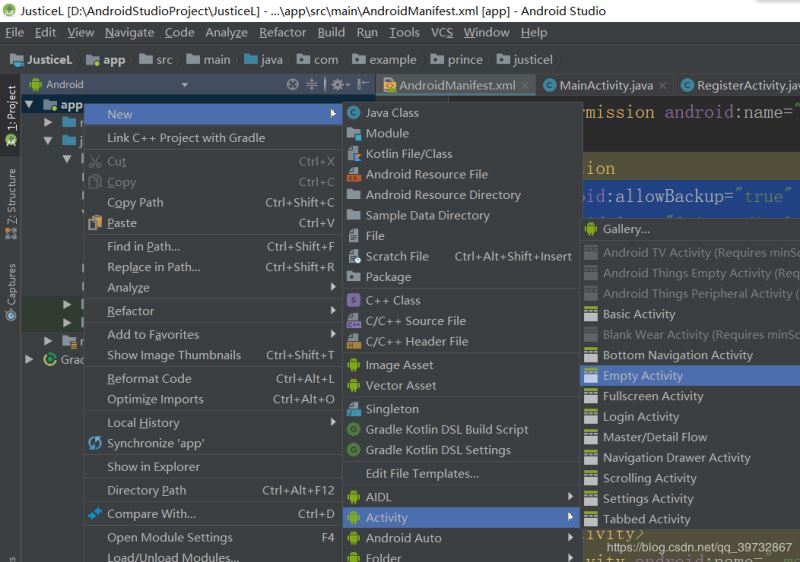800x562 pixels.
Task: Switch to the MainActivity.java tab
Action: click(x=605, y=86)
